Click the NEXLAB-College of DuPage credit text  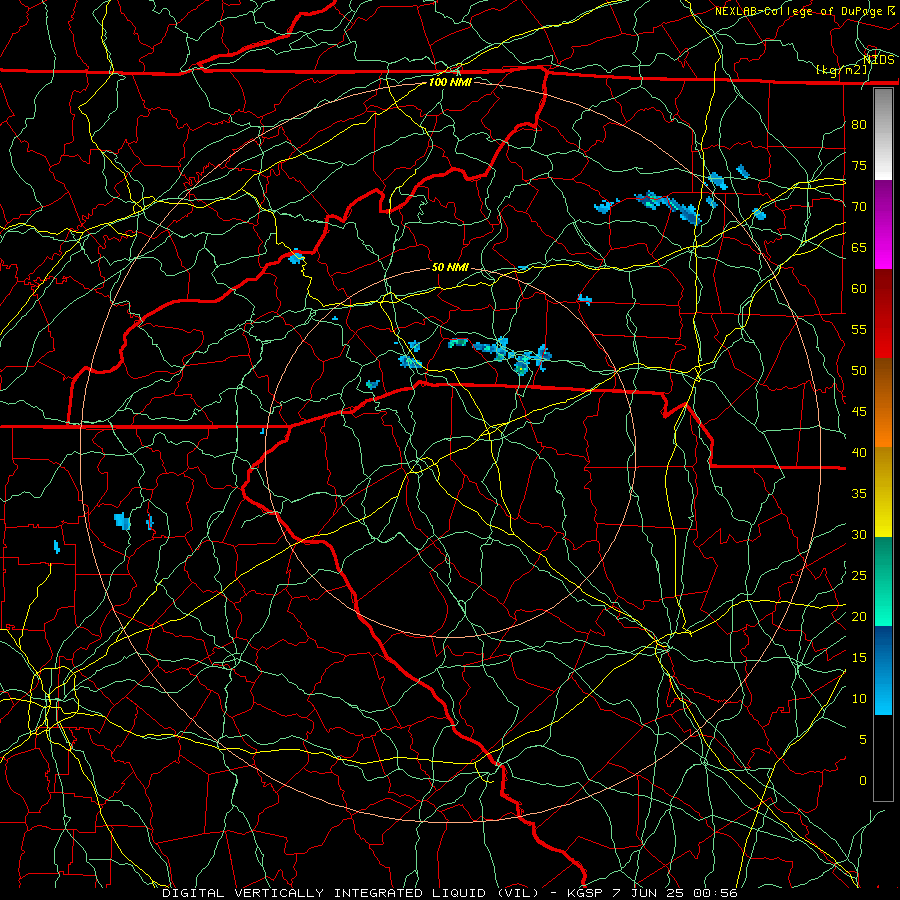(x=804, y=11)
